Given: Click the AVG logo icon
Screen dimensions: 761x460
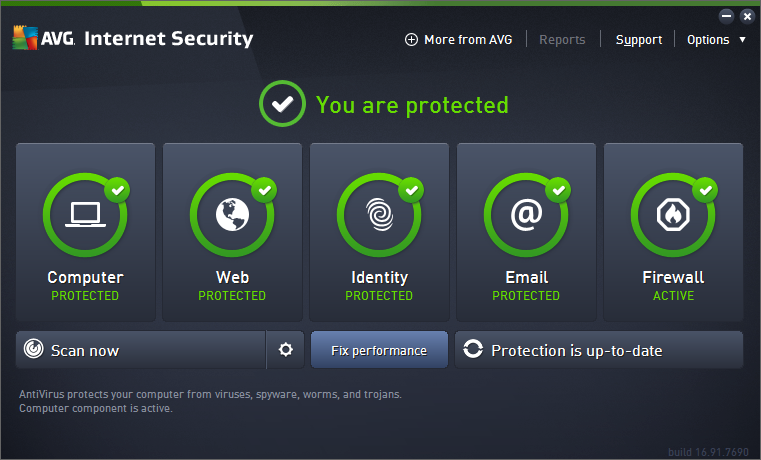Looking at the screenshot, I should pos(25,39).
